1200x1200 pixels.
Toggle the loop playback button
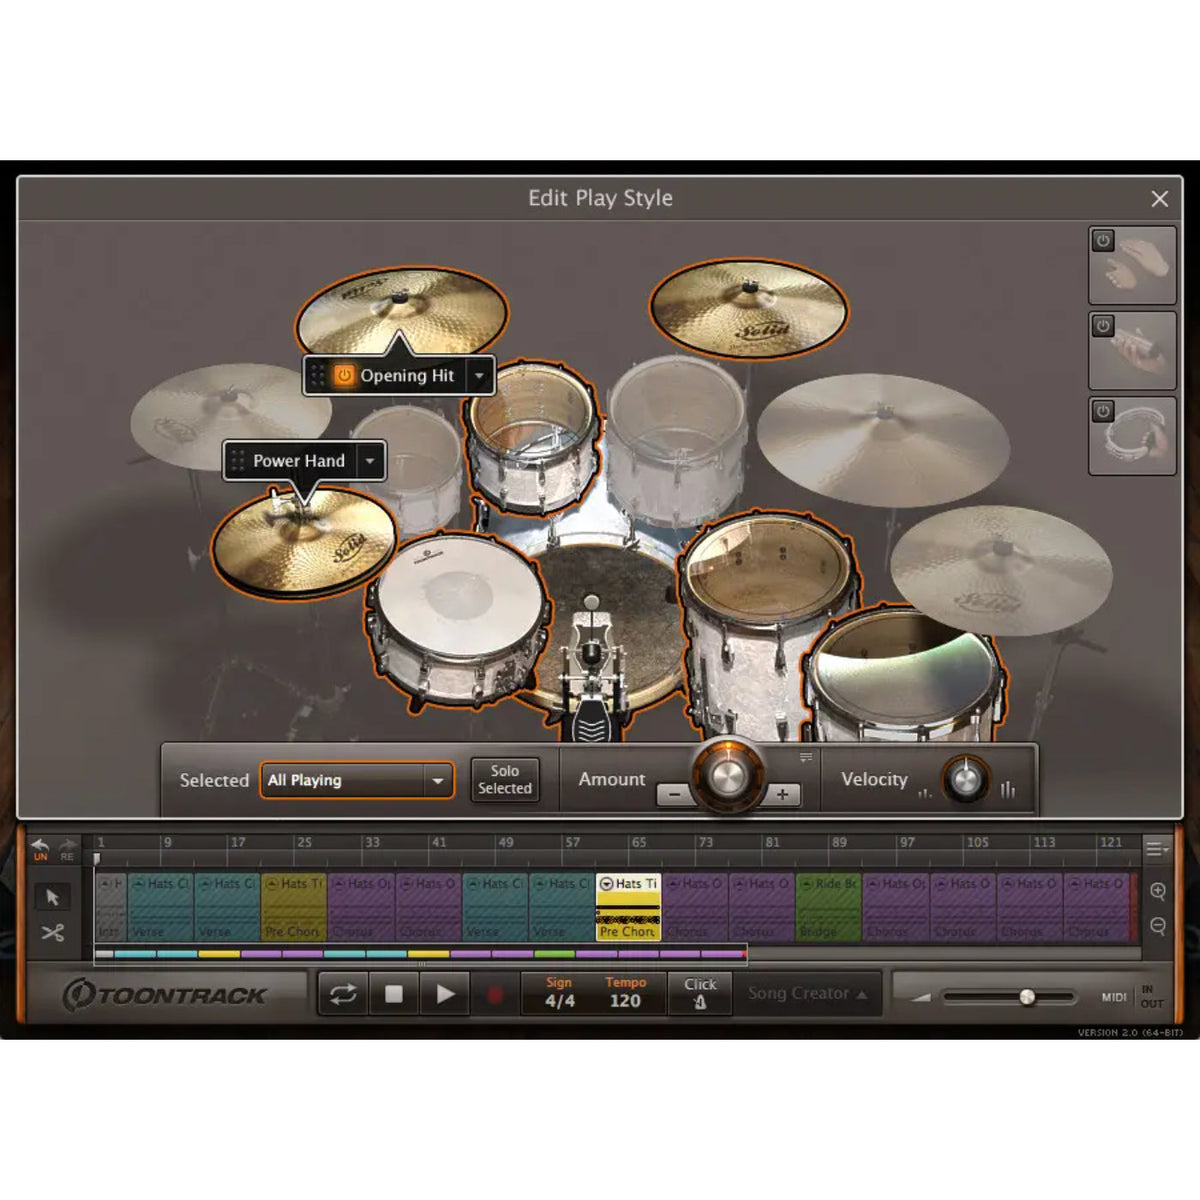343,994
